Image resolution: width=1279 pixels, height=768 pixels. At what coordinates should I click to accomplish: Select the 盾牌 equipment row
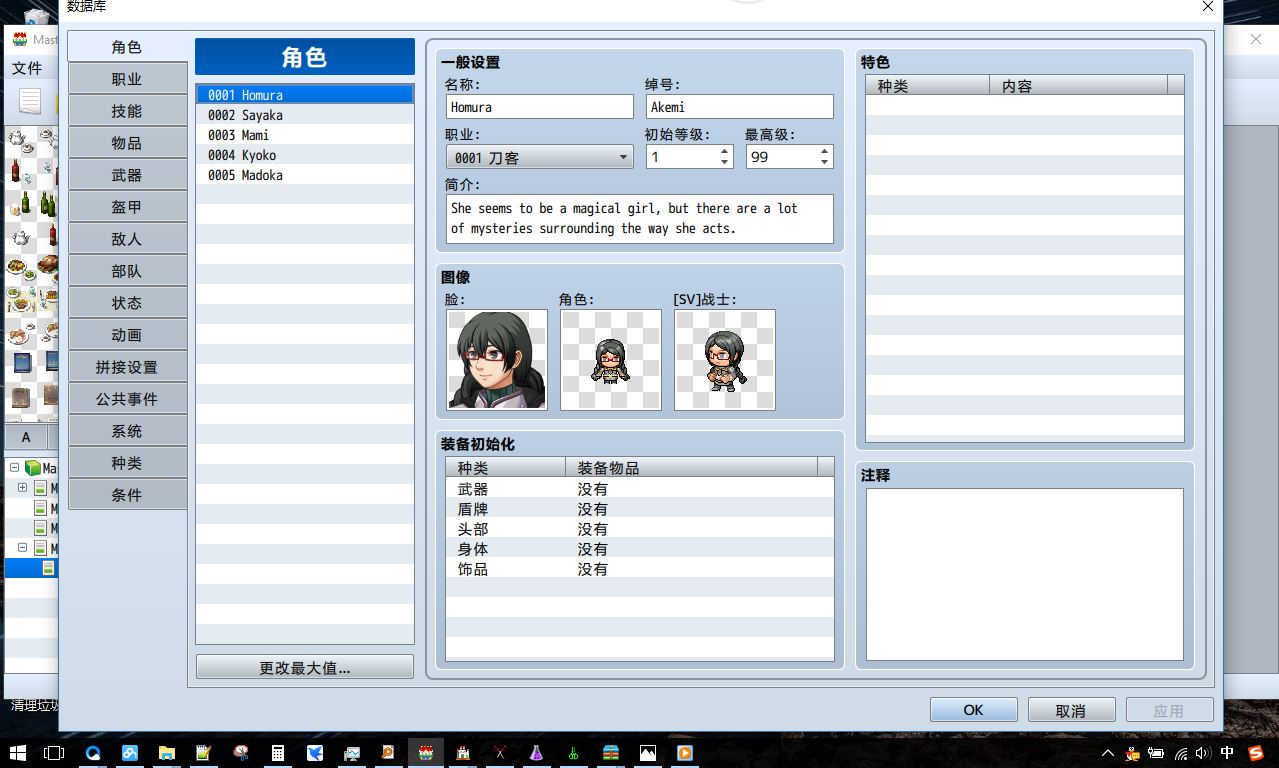click(640, 509)
